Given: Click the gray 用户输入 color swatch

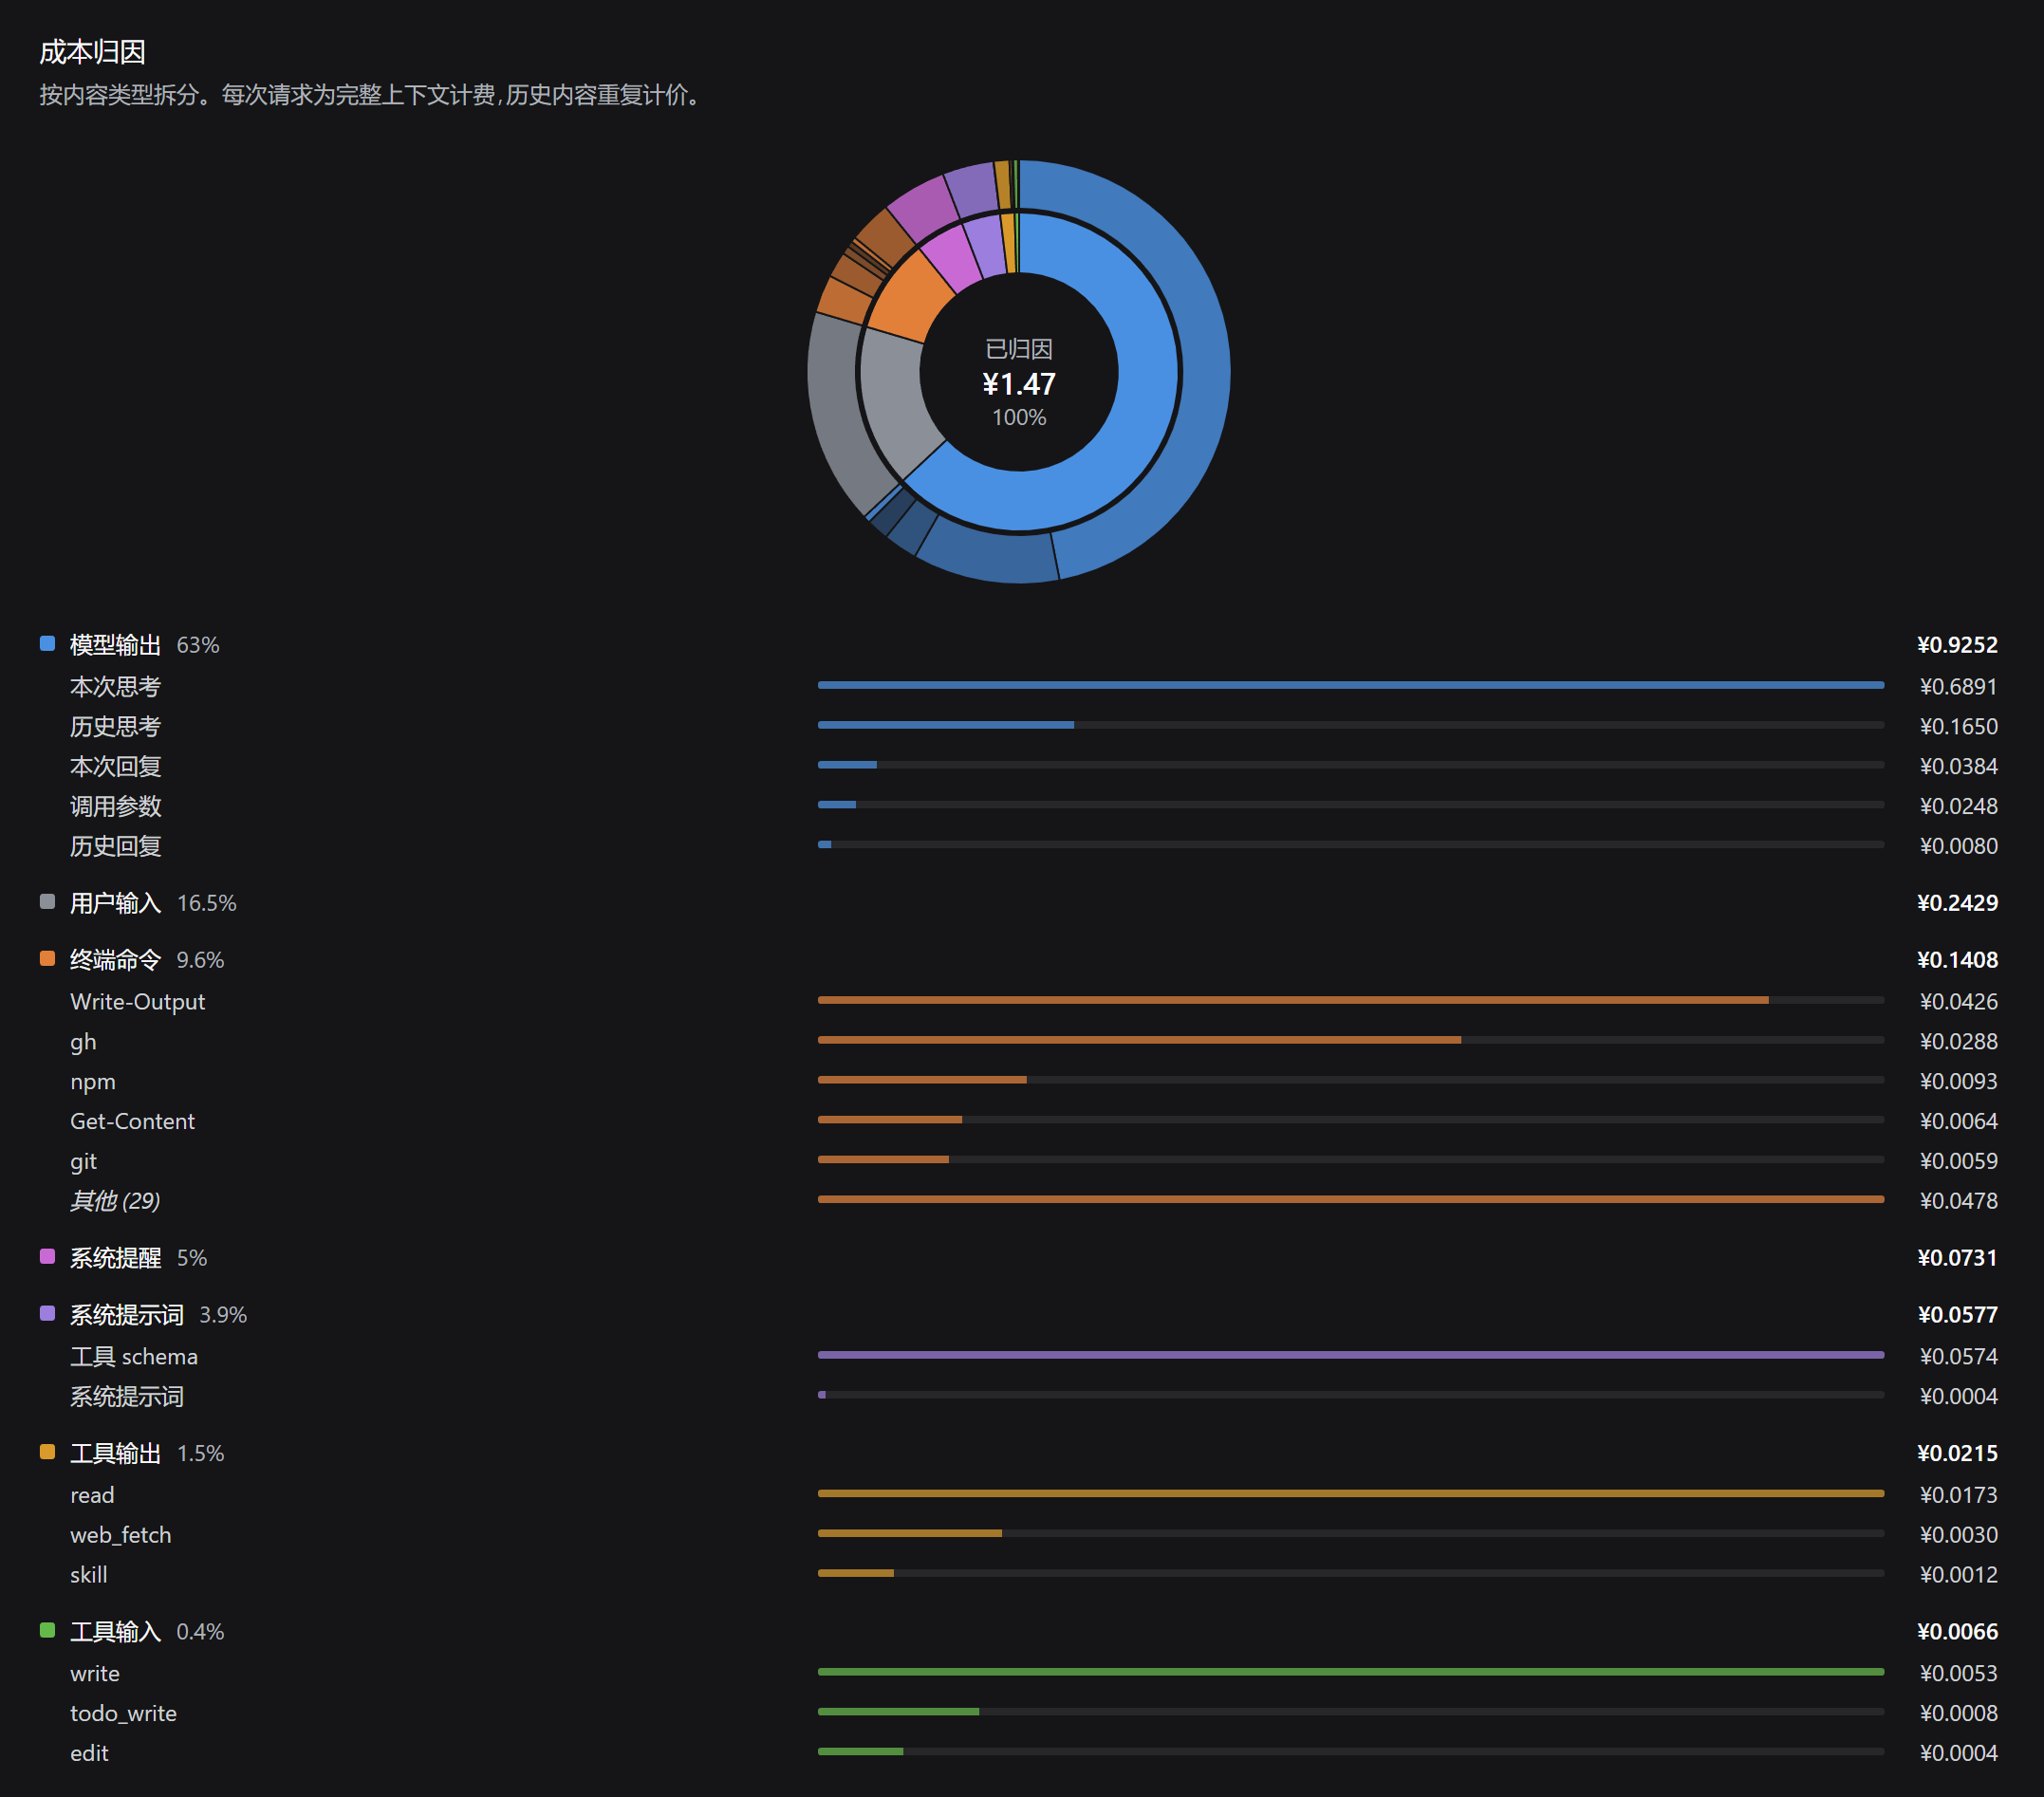Looking at the screenshot, I should 47,901.
